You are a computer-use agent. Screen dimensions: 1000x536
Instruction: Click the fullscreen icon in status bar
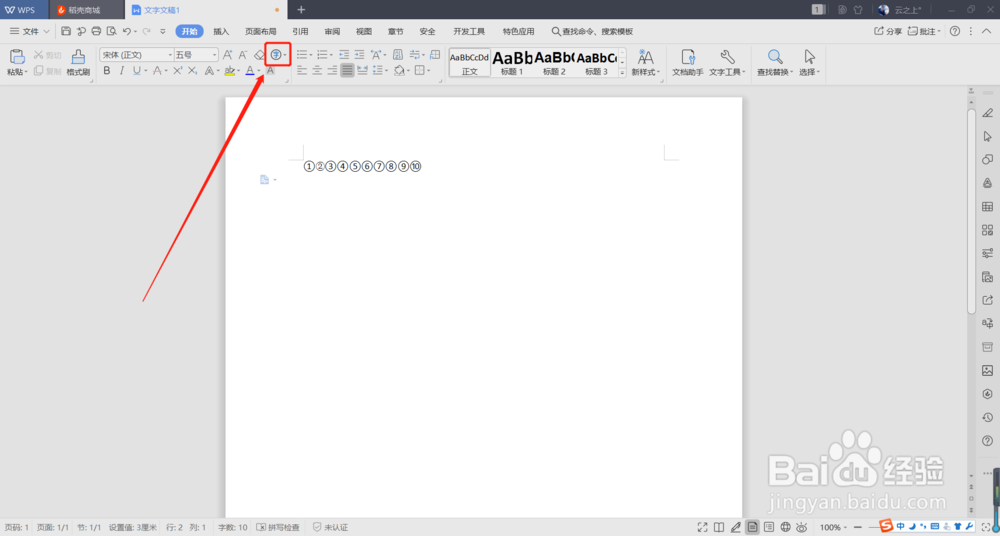(703, 527)
